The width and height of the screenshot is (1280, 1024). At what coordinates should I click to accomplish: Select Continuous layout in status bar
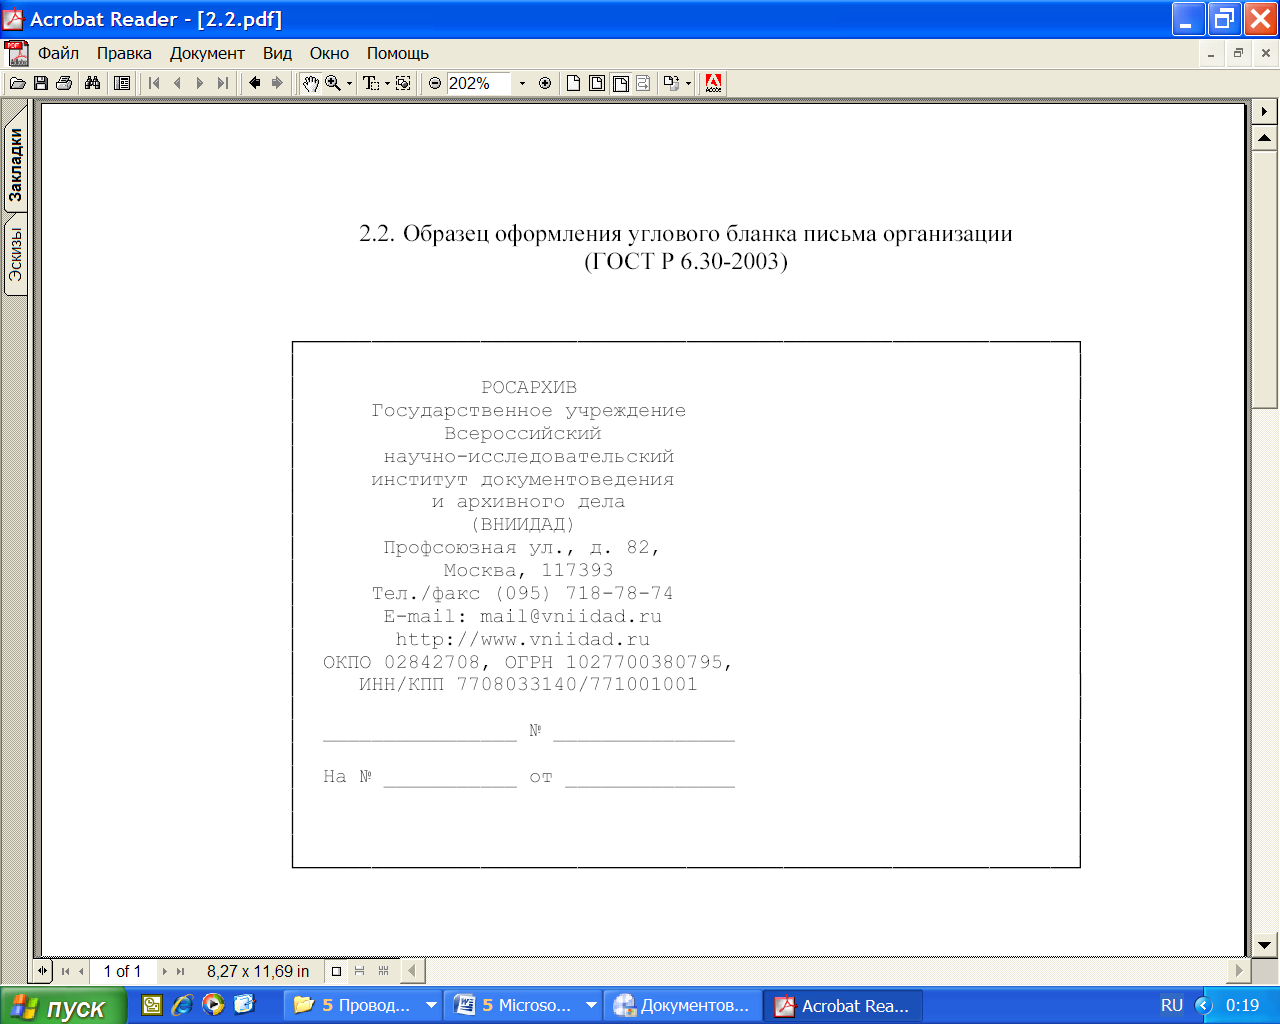(x=360, y=971)
